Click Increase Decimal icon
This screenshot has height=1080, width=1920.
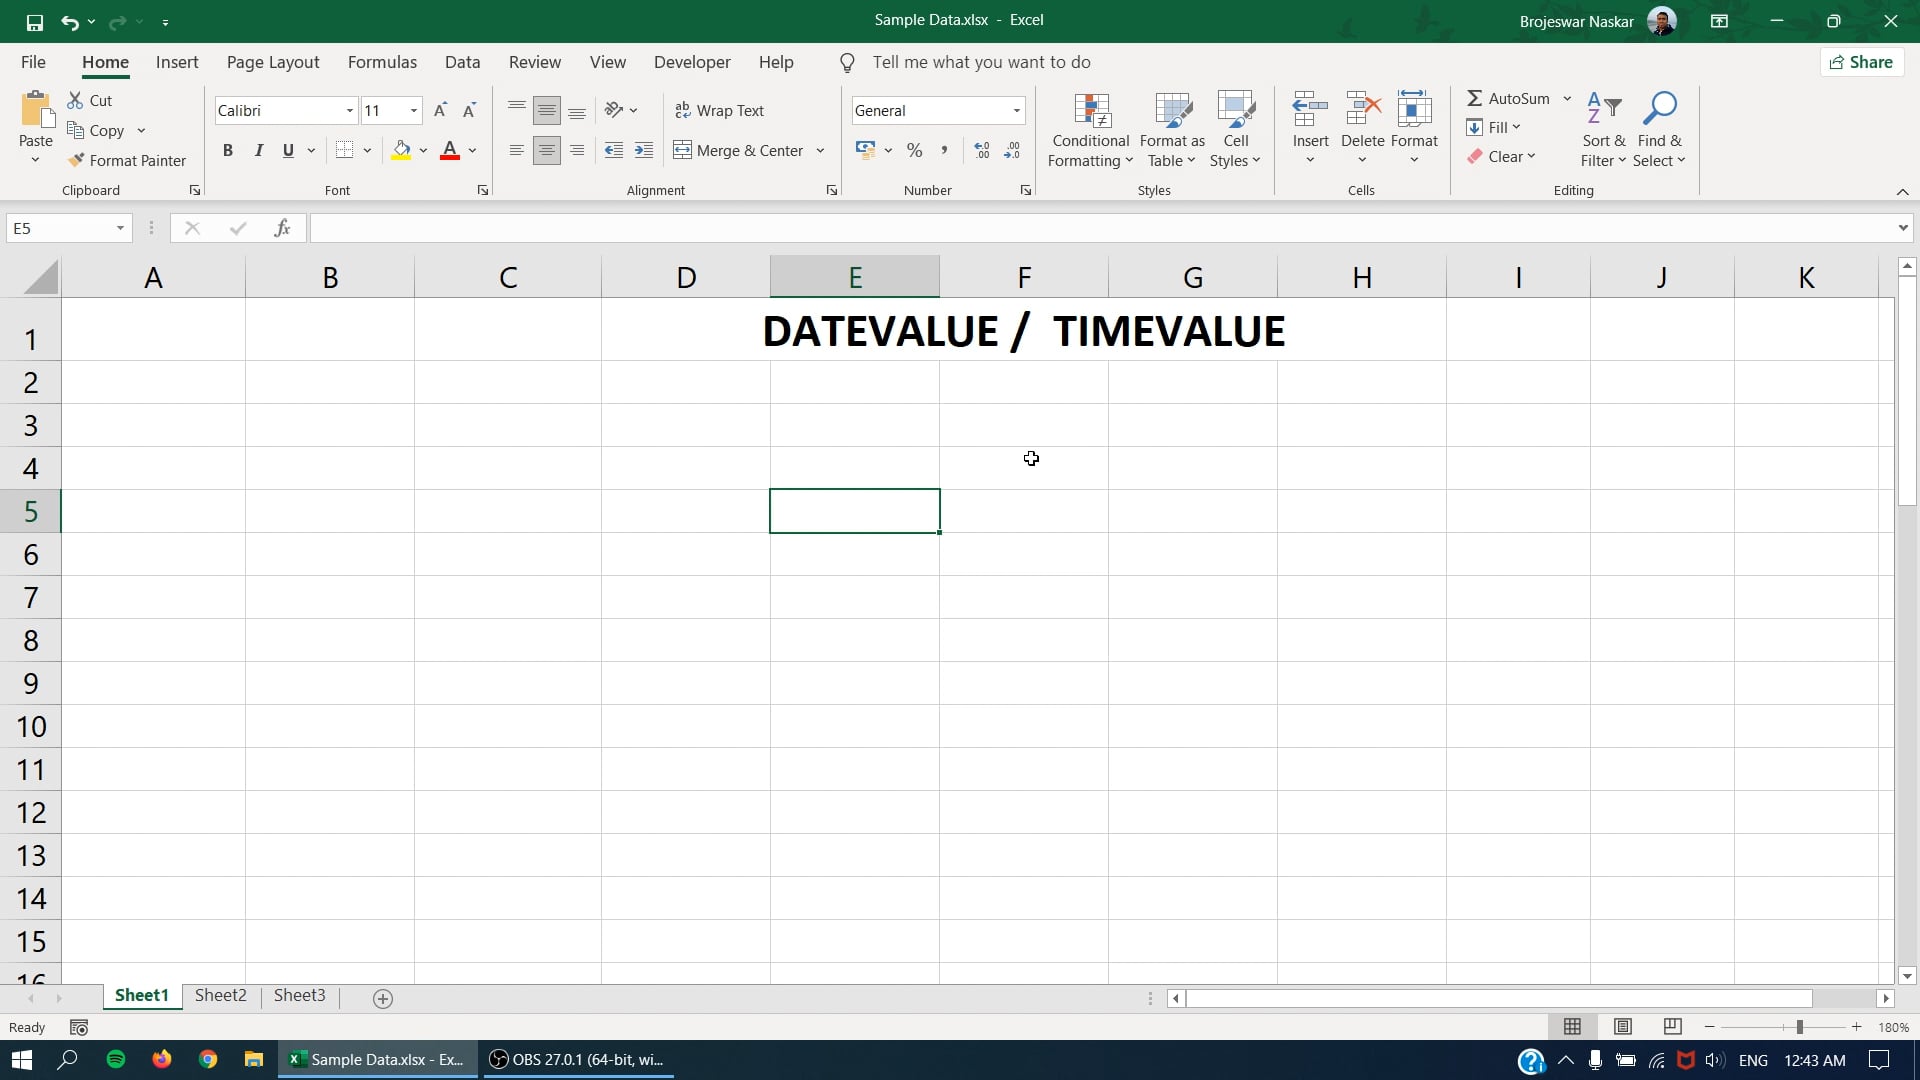pos(982,150)
